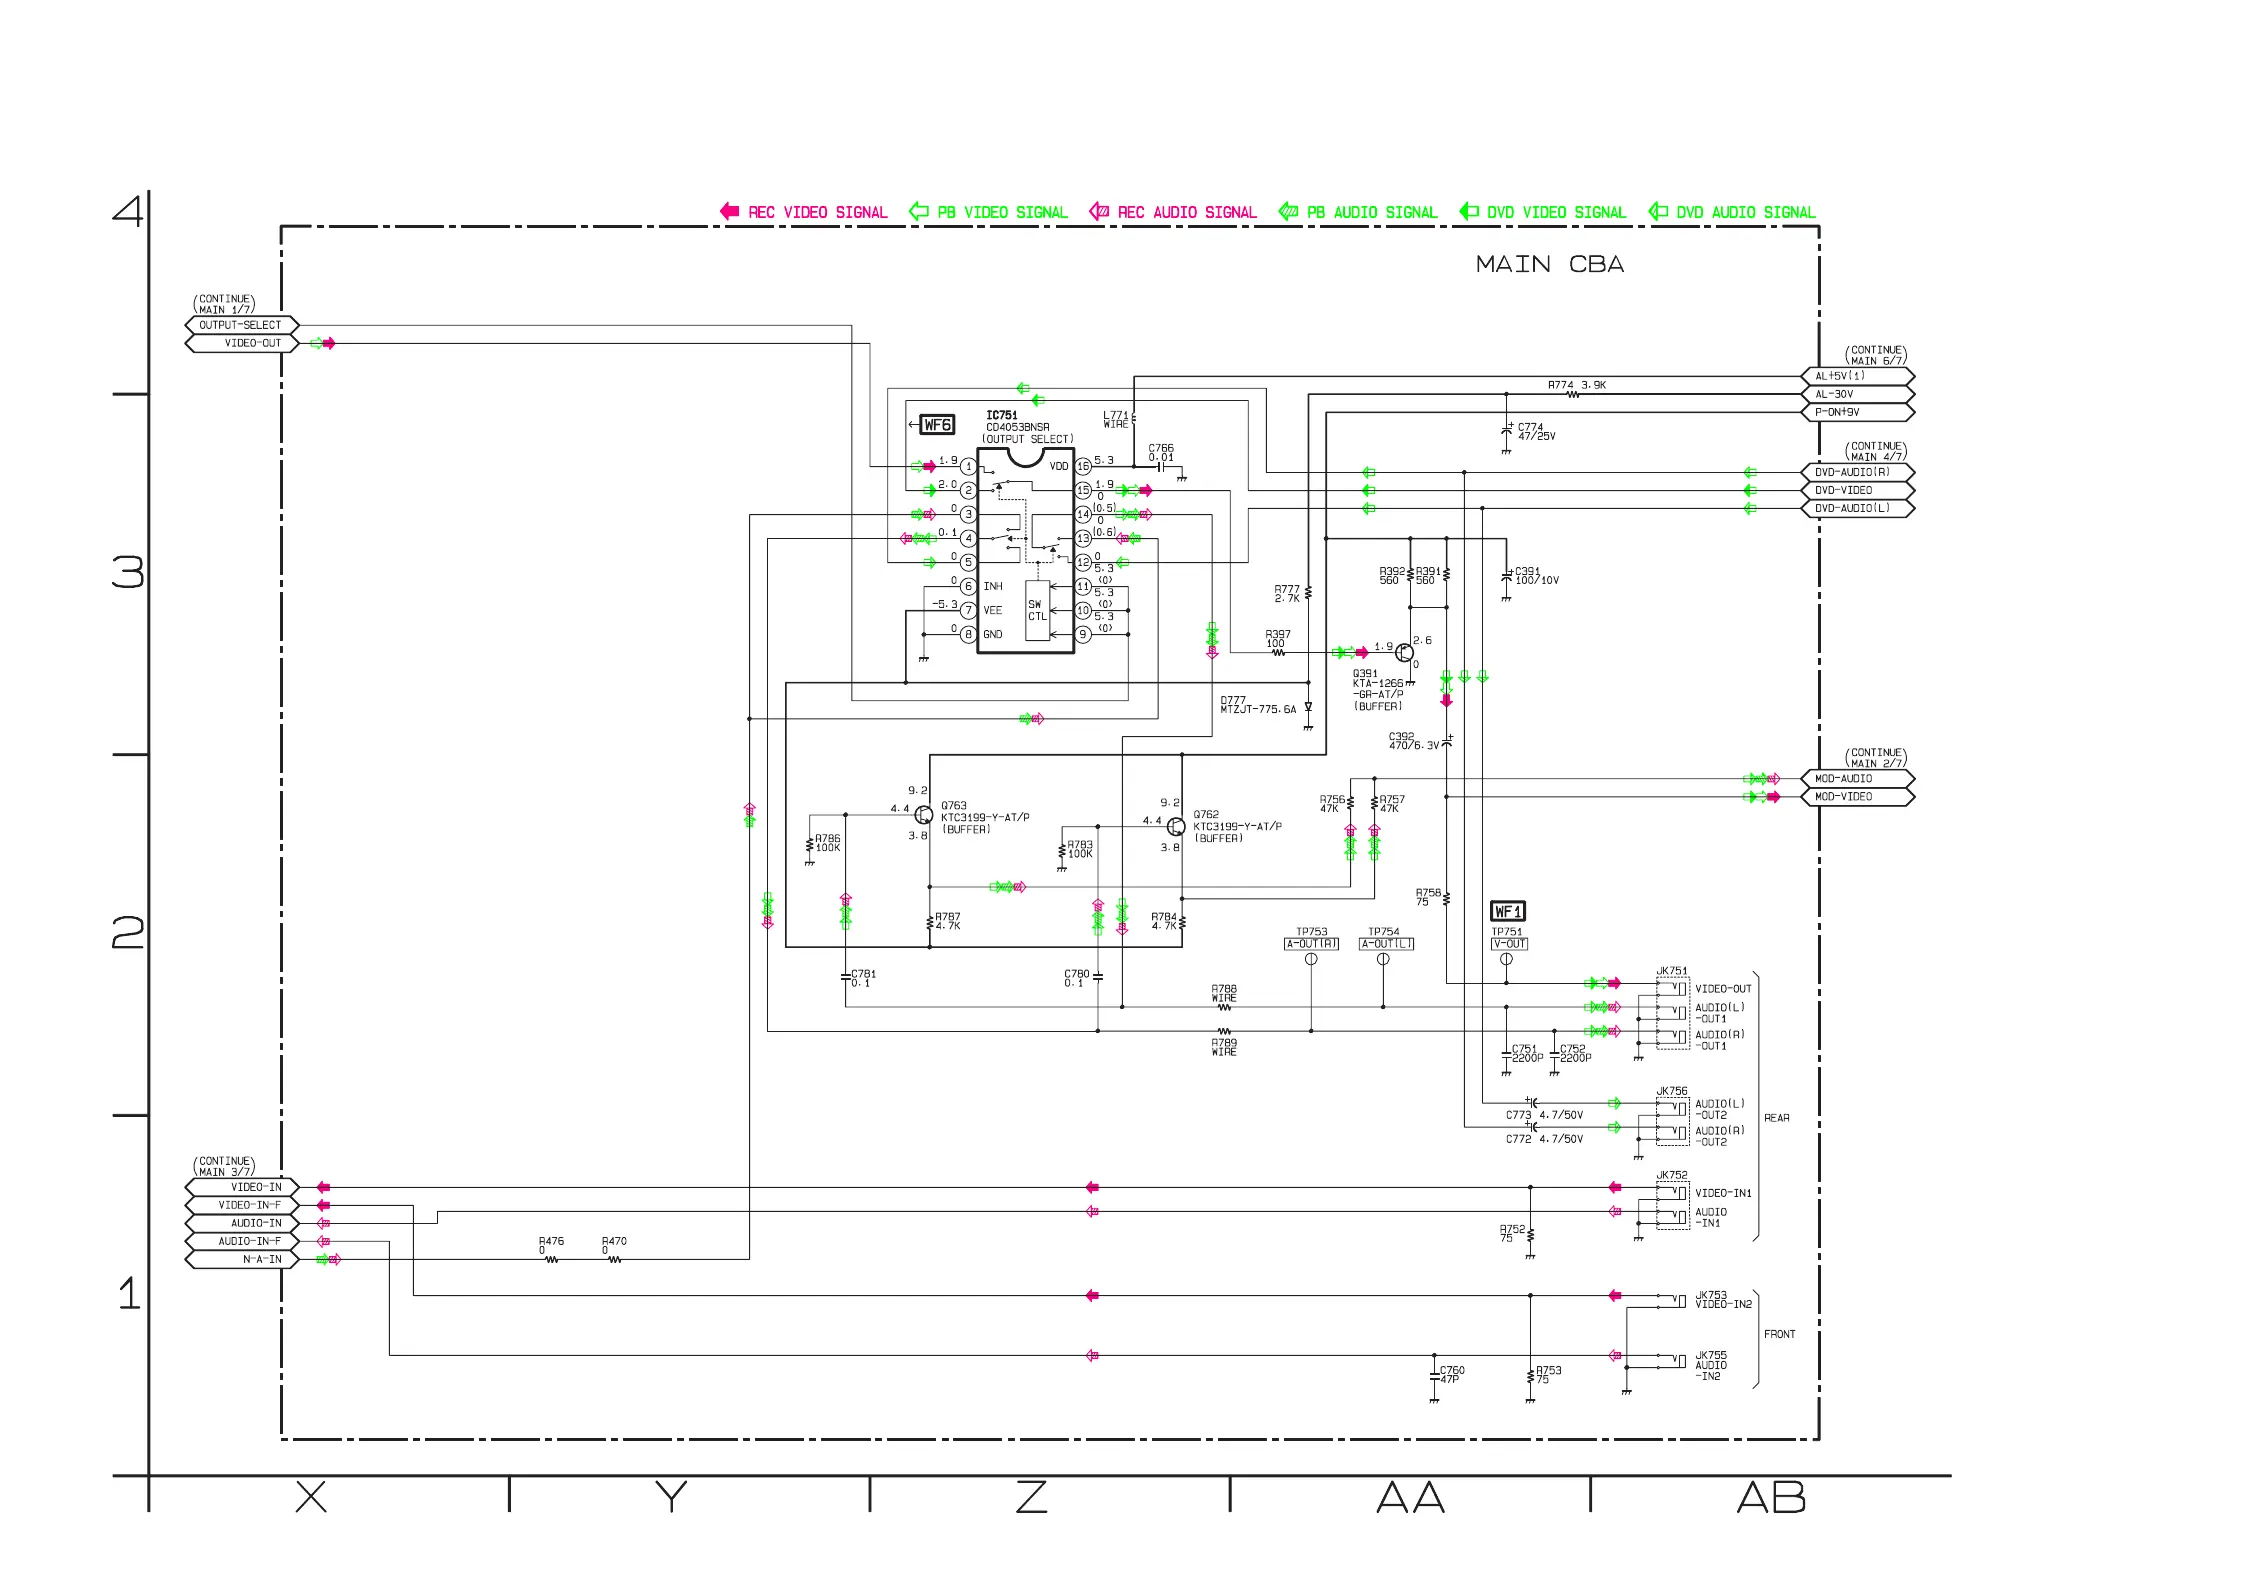2268x1588 pixels.
Task: Select the DVD-VIDEO connector tag
Action: tap(1857, 490)
